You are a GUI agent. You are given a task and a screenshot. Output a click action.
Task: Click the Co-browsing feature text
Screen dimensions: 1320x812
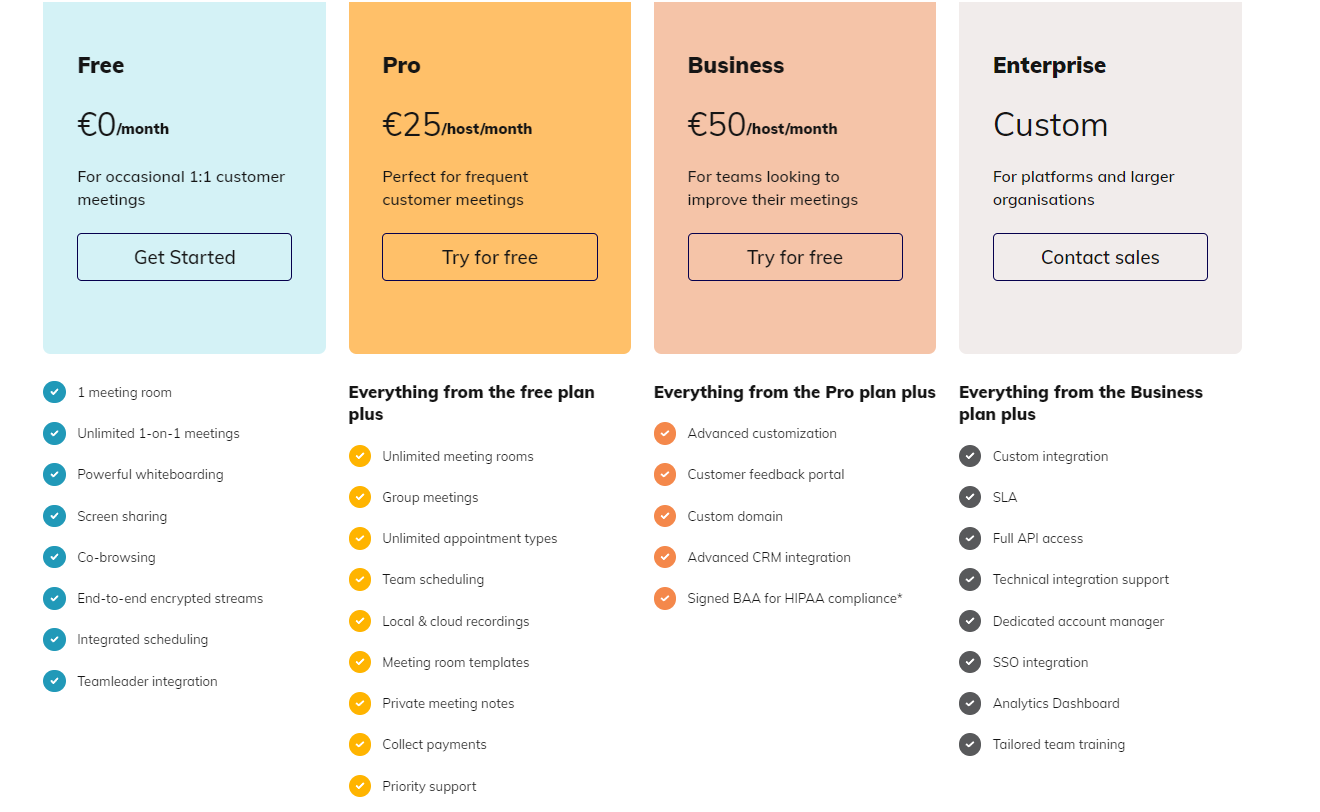(x=116, y=557)
